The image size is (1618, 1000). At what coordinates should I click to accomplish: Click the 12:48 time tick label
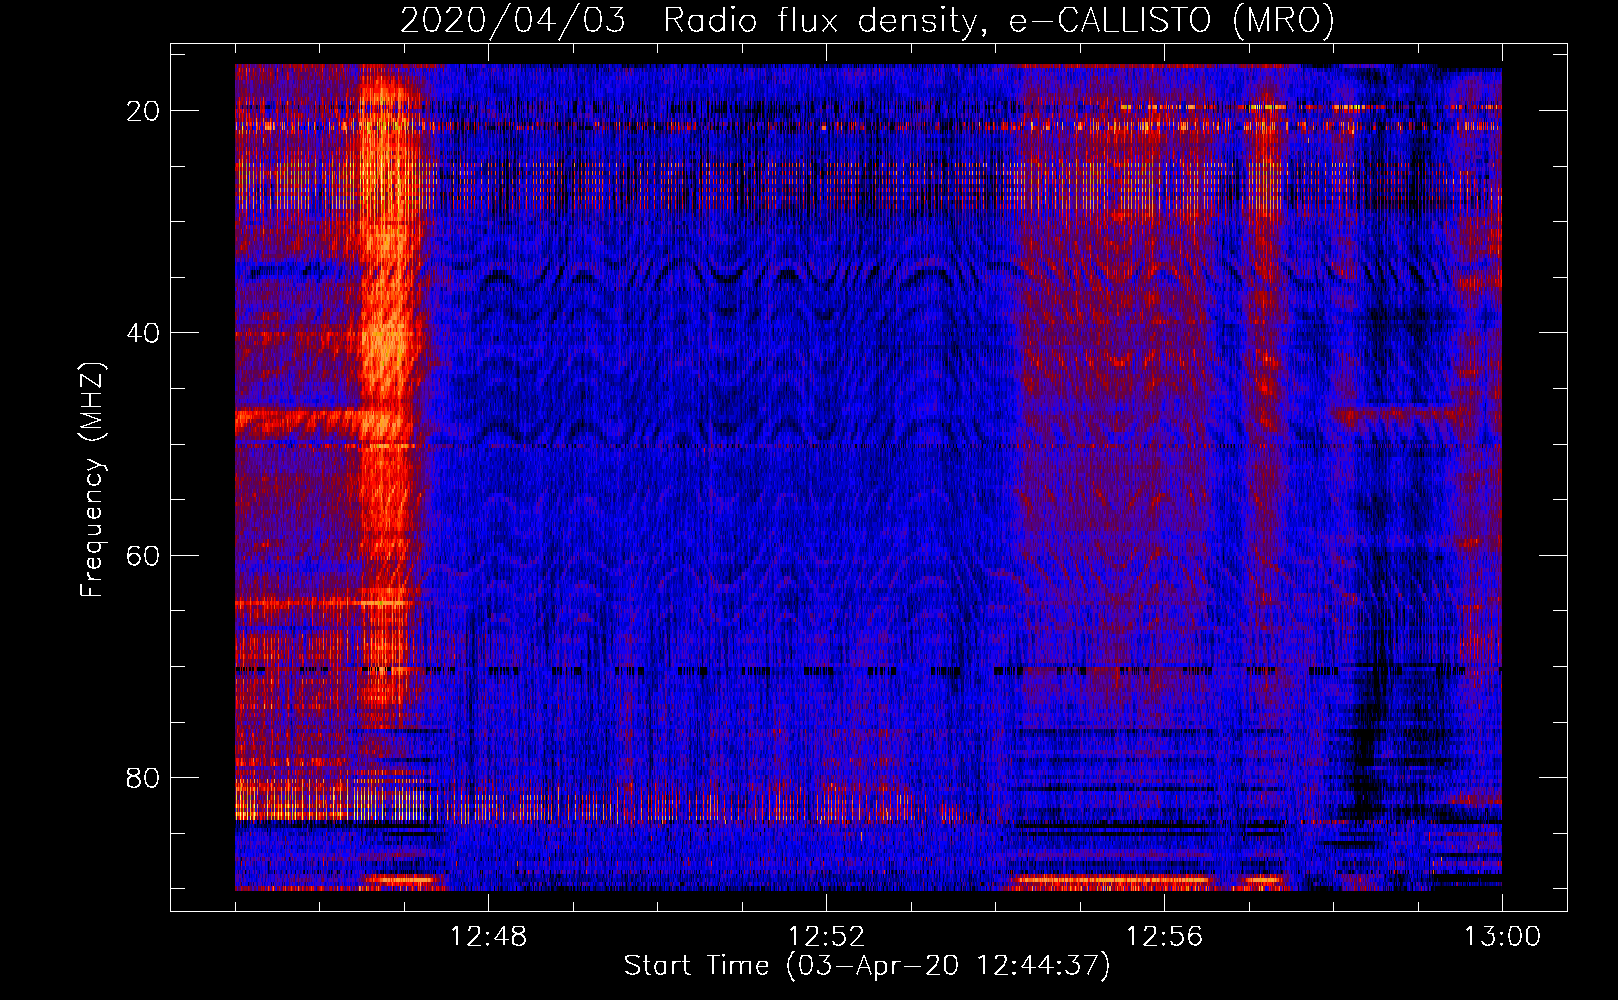click(x=488, y=937)
